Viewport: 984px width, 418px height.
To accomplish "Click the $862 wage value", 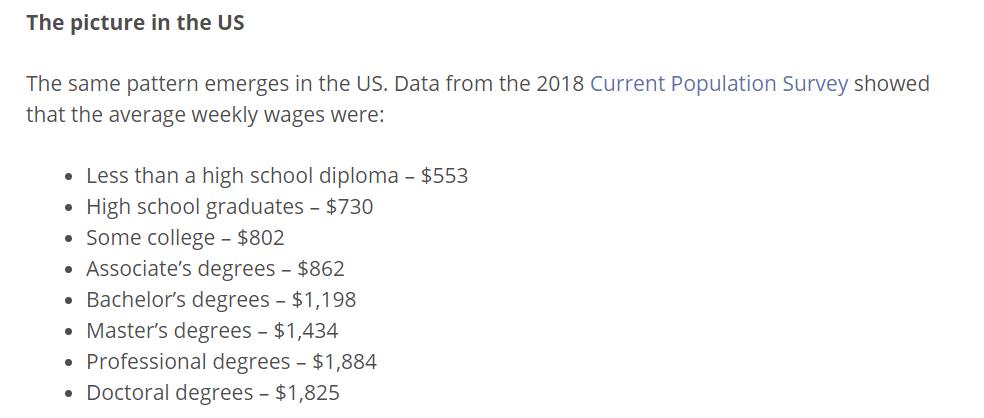I will pyautogui.click(x=321, y=269).
